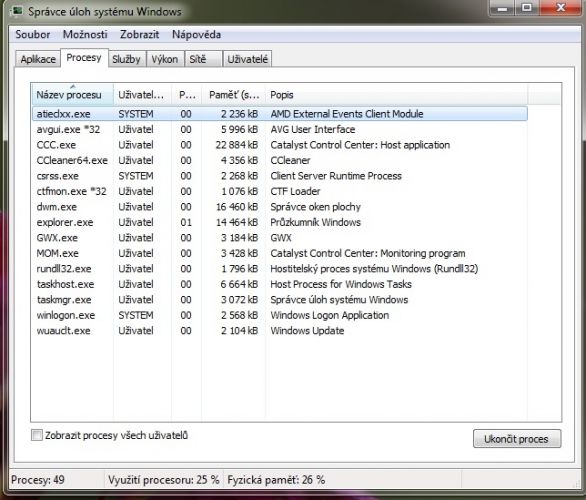Click the Task Manager title bar icon
586x500 pixels.
tap(16, 11)
